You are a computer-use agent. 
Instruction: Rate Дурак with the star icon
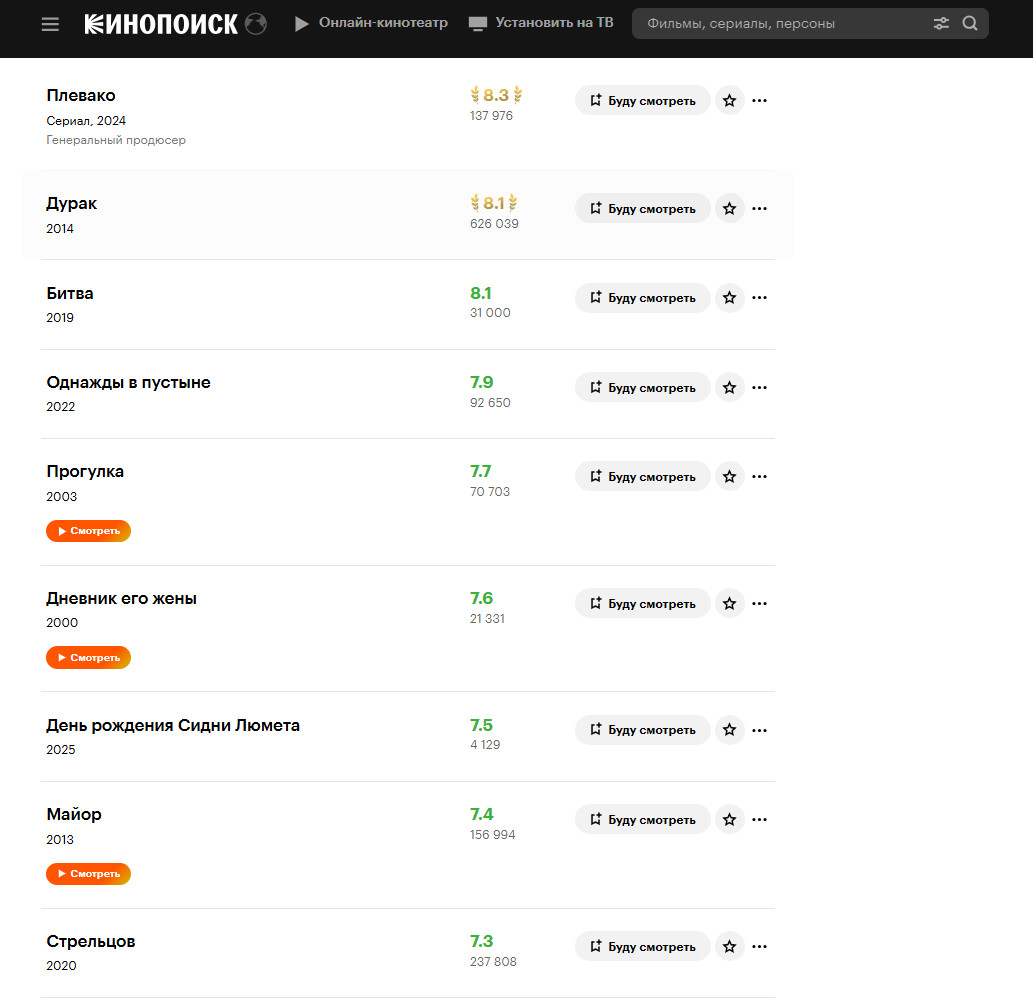[729, 208]
